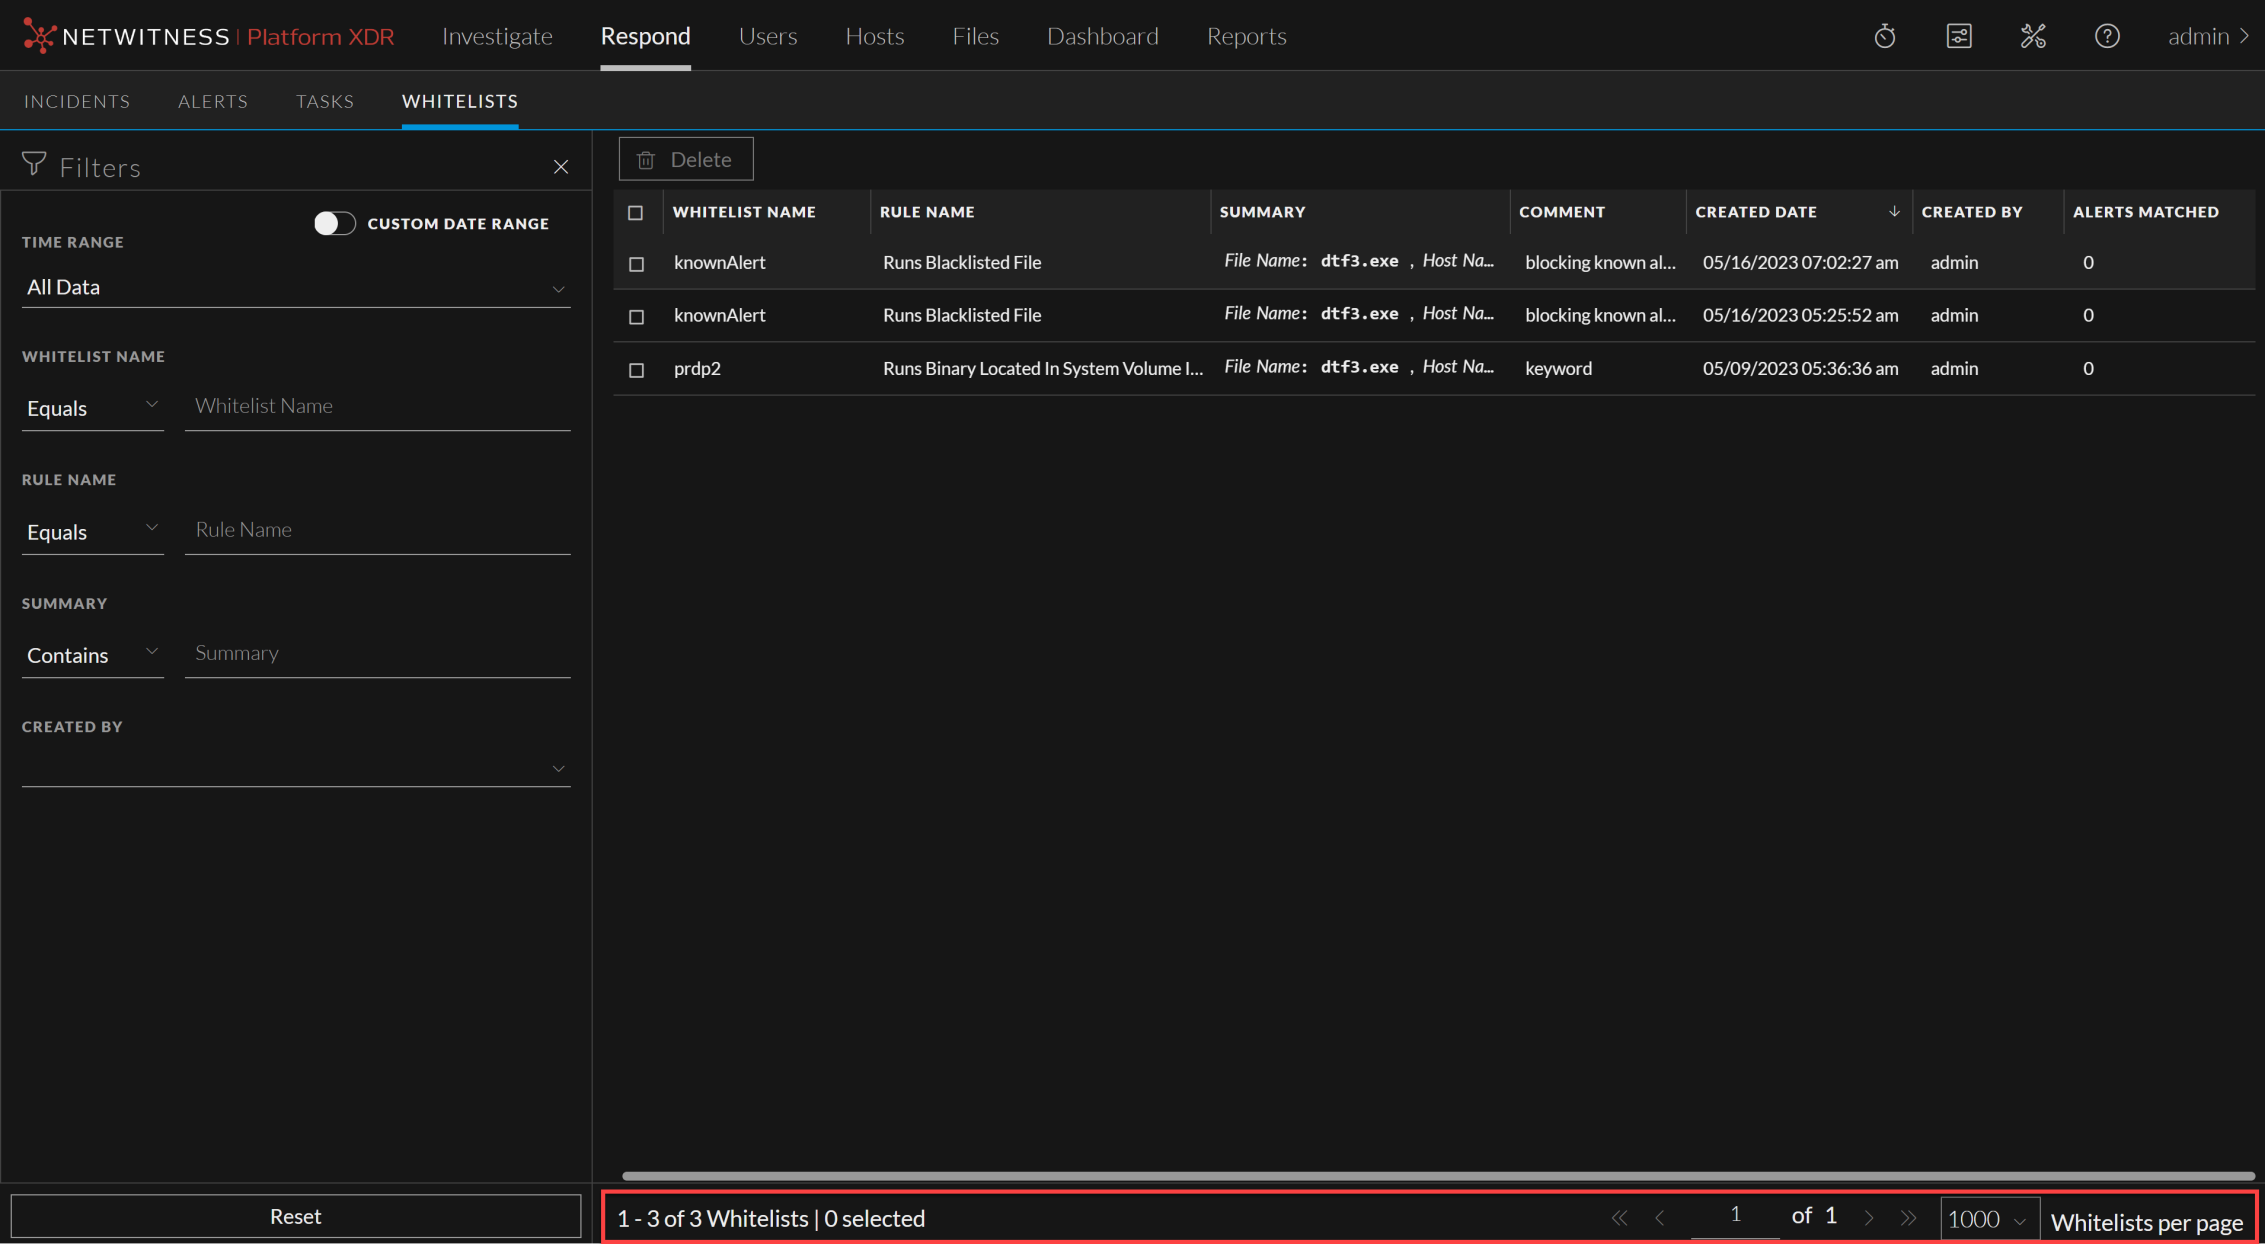Click the Reset filters button

[x=295, y=1216]
